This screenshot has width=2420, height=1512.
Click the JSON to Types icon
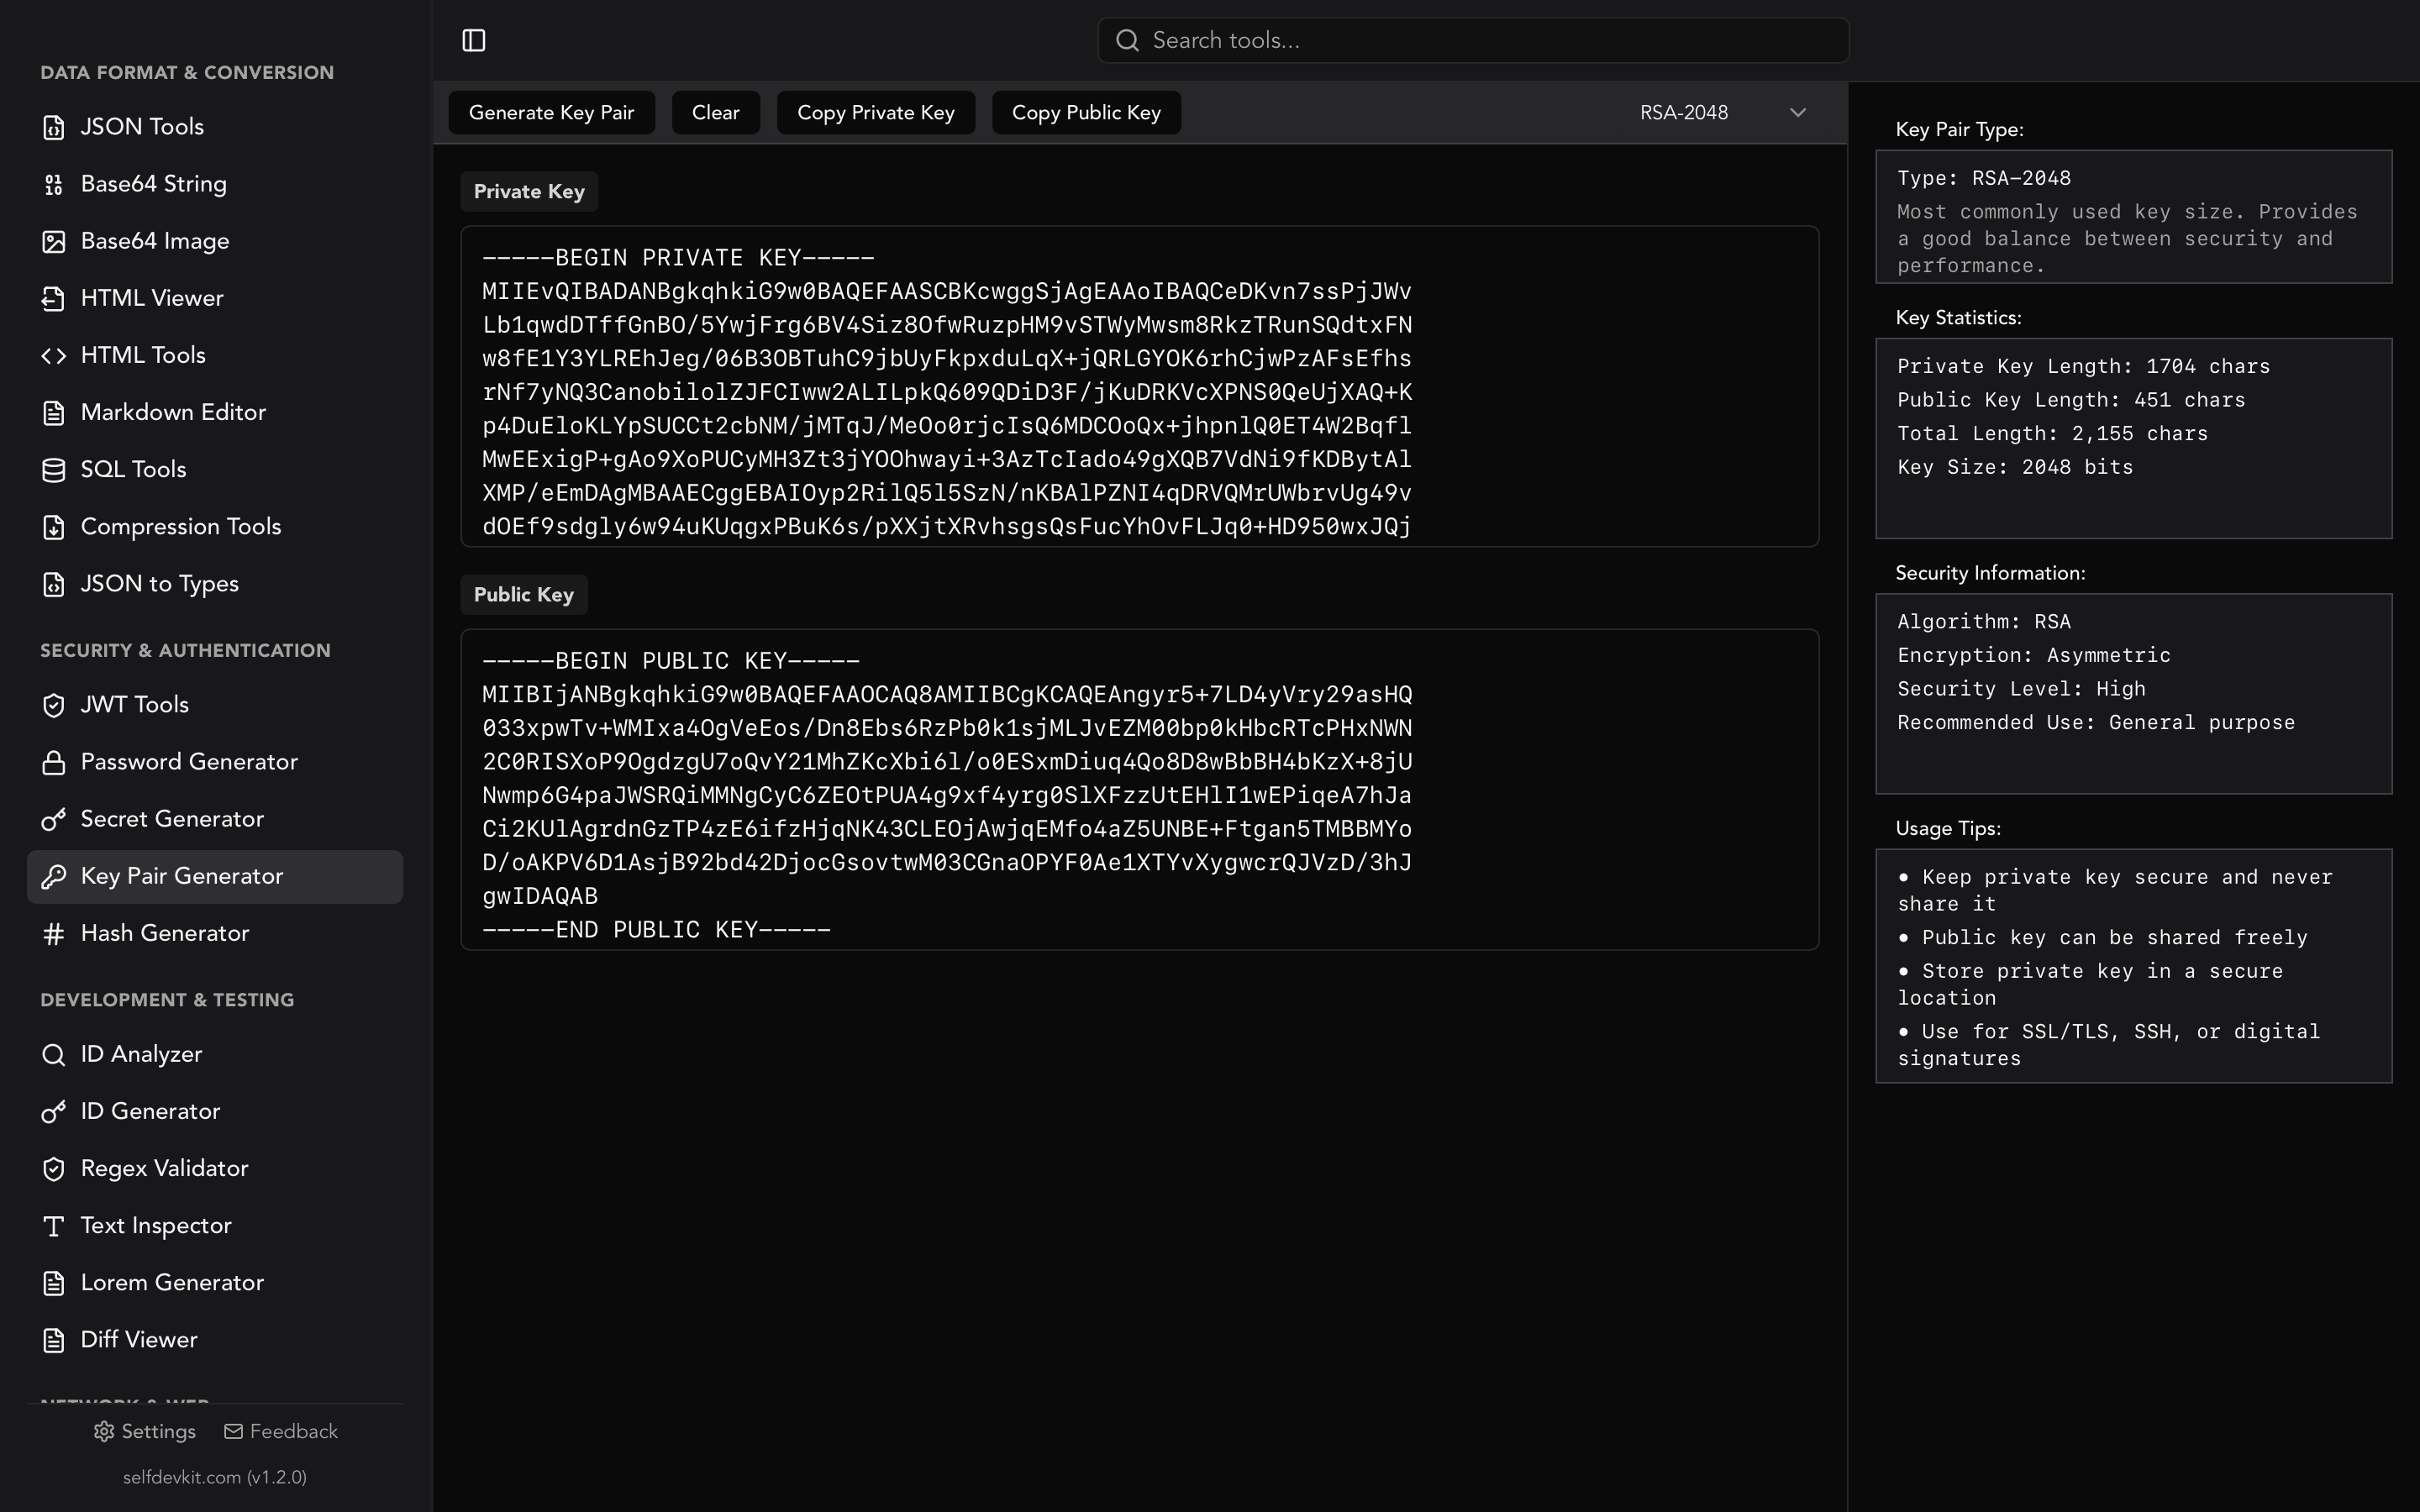click(x=54, y=583)
